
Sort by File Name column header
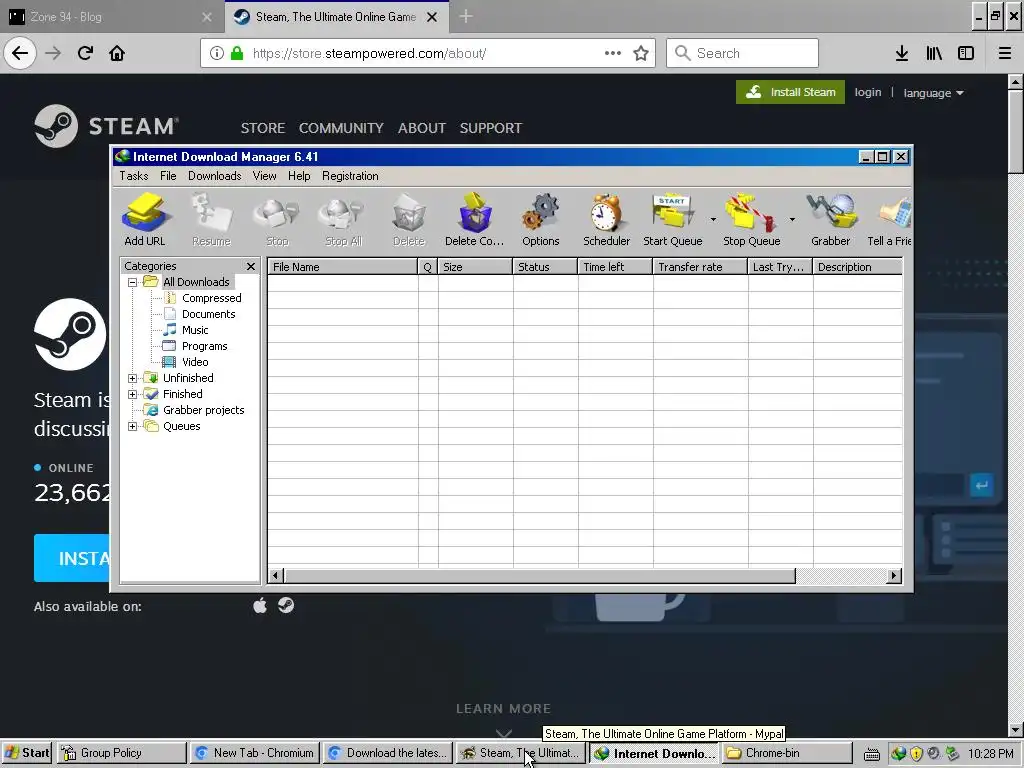[x=342, y=266]
